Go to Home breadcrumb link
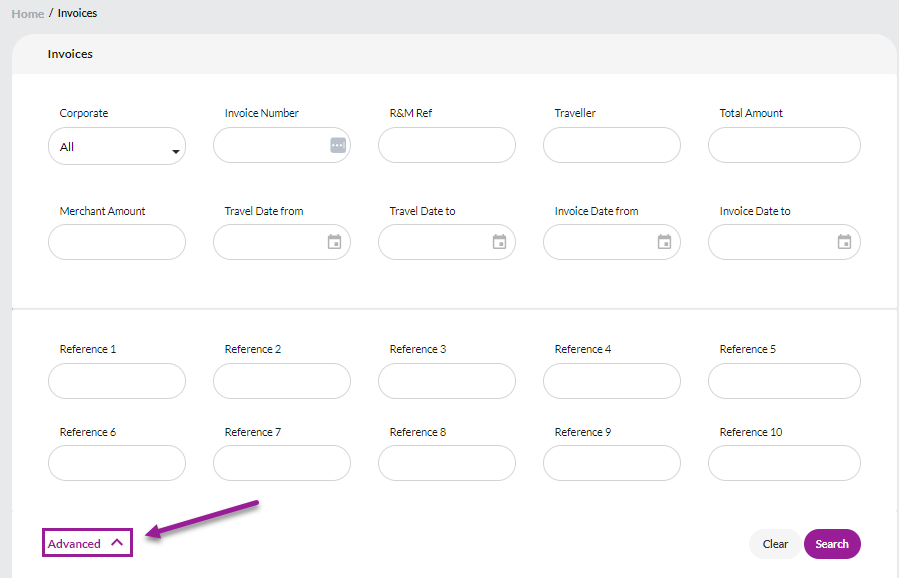 click(x=28, y=14)
